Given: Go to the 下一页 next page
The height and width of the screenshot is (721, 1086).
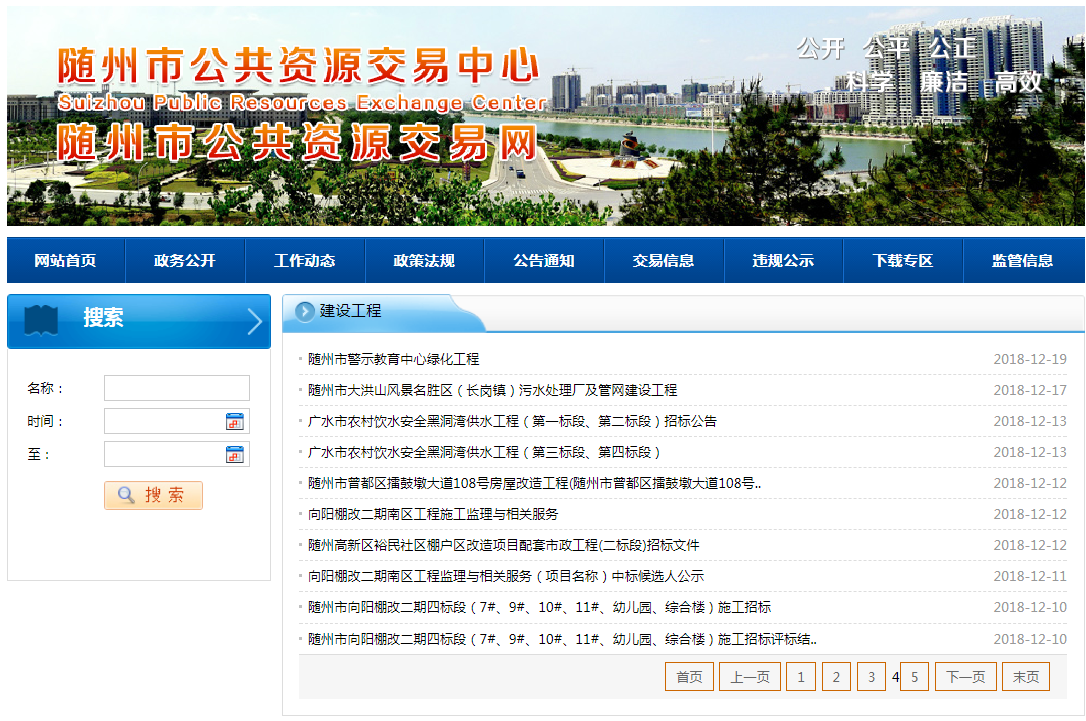Looking at the screenshot, I should pyautogui.click(x=965, y=677).
